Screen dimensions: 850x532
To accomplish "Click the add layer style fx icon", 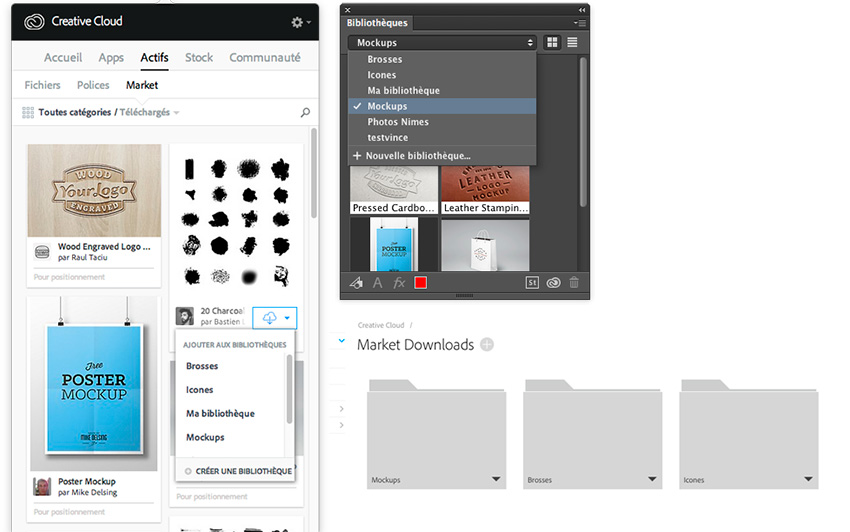I will (x=399, y=283).
